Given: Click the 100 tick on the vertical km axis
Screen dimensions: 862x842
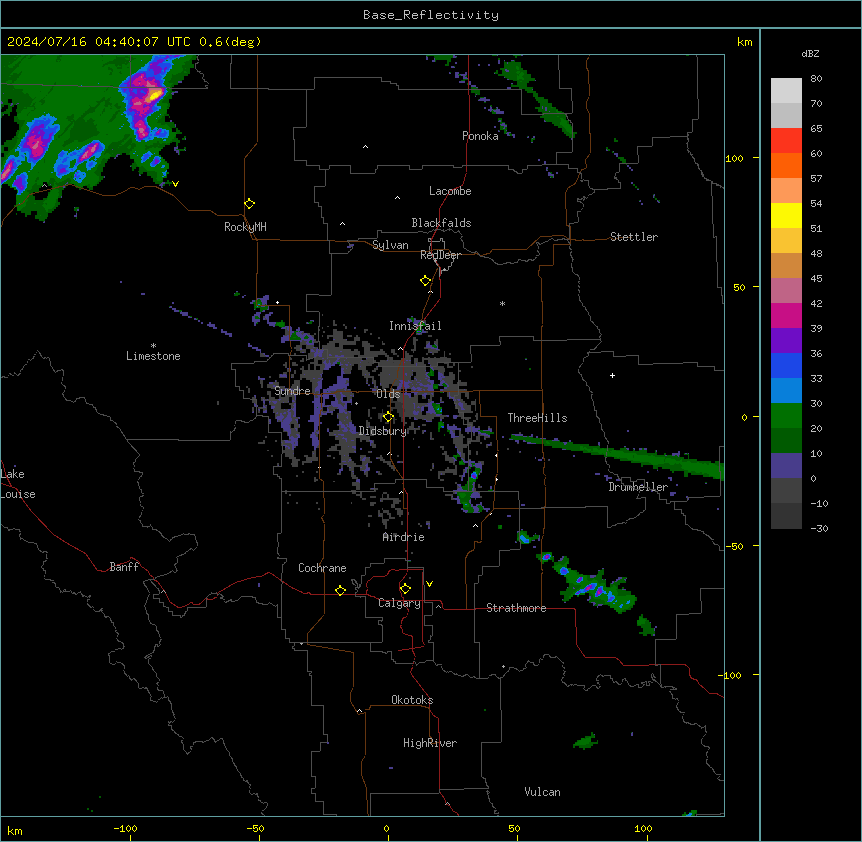Looking at the screenshot, I should point(734,158).
